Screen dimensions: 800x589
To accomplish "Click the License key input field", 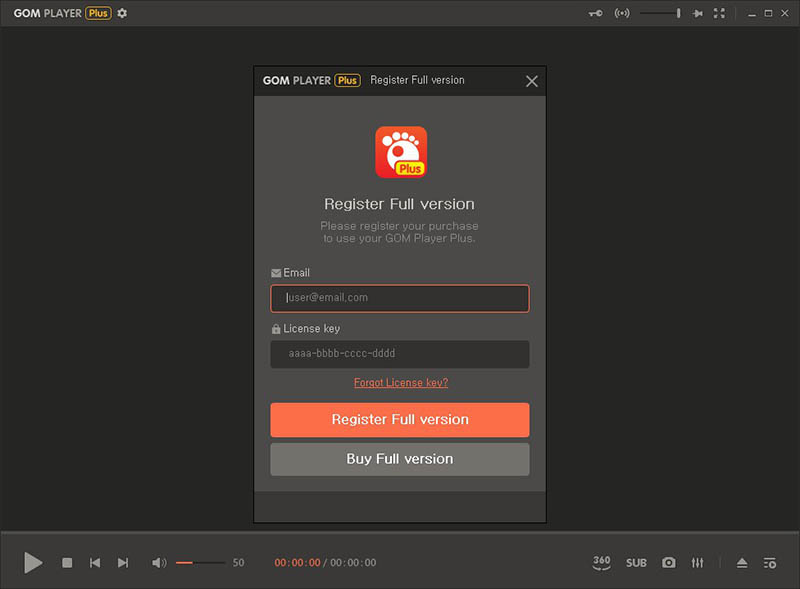I will tap(400, 354).
